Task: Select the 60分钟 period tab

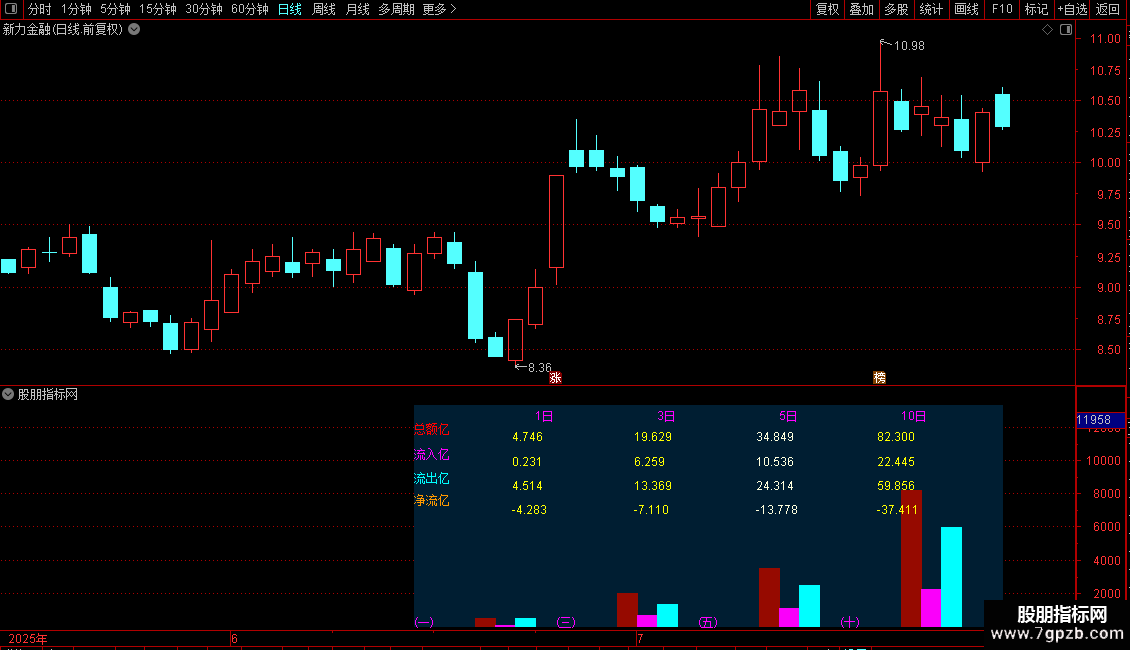Action: 250,9
